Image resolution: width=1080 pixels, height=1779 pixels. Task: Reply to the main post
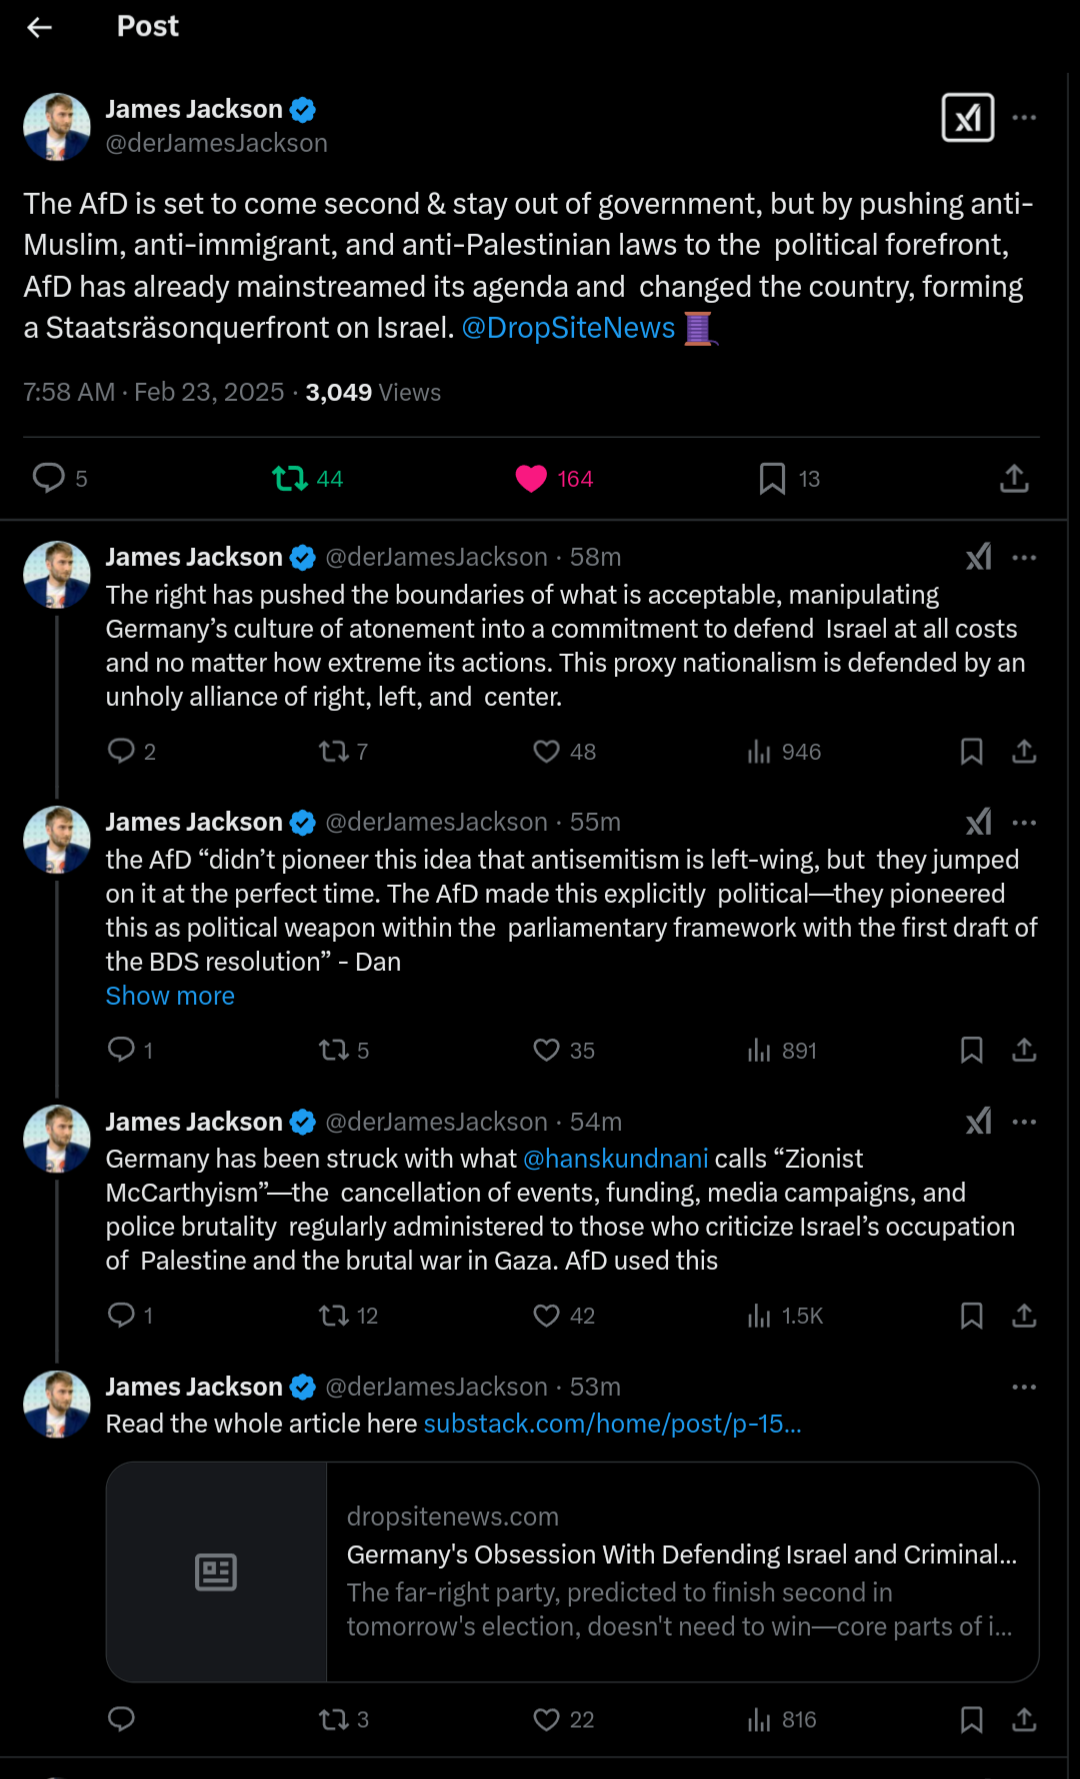[49, 478]
